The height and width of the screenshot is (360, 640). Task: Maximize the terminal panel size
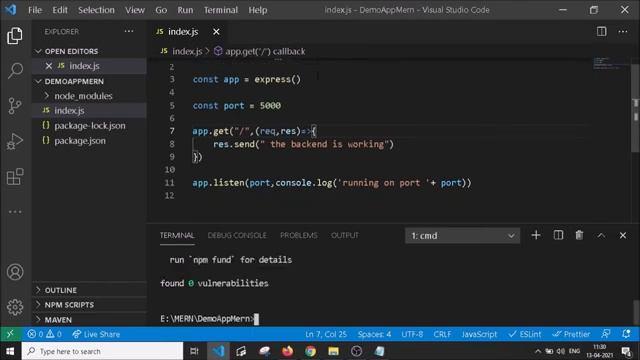pyautogui.click(x=601, y=236)
